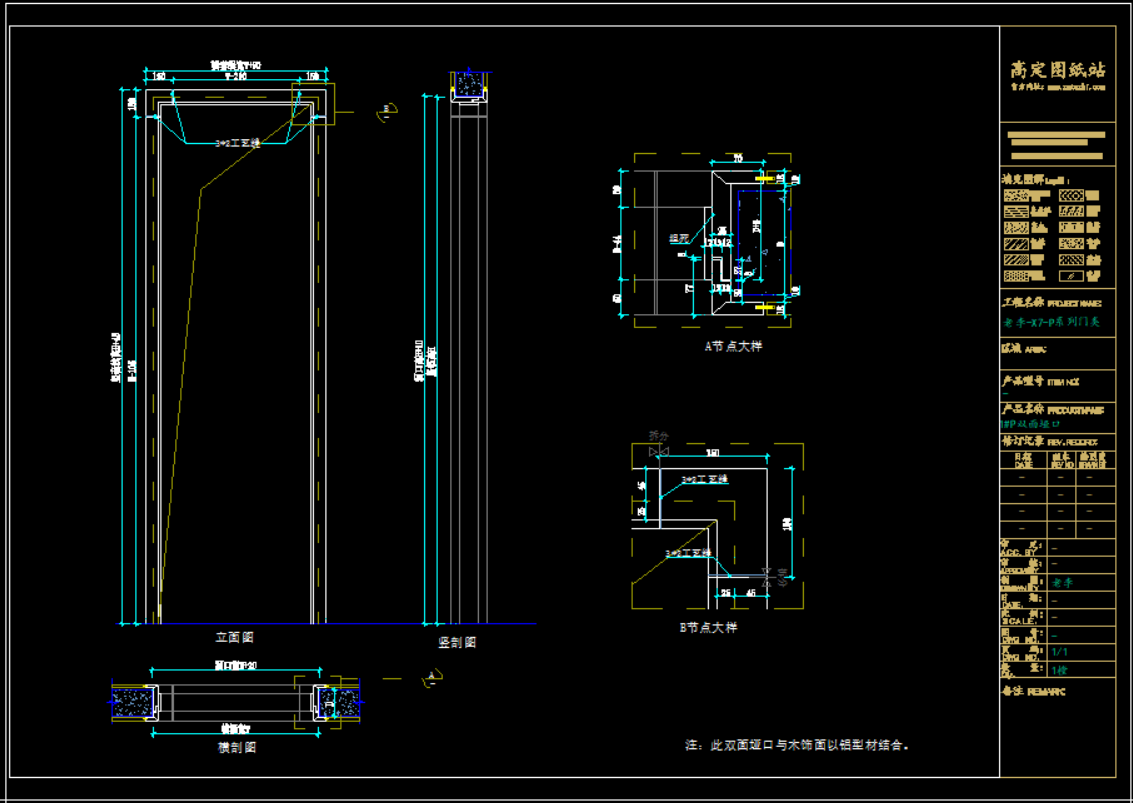Click the note text about 双面垭口 at the bottom
This screenshot has width=1133, height=803.
point(796,745)
